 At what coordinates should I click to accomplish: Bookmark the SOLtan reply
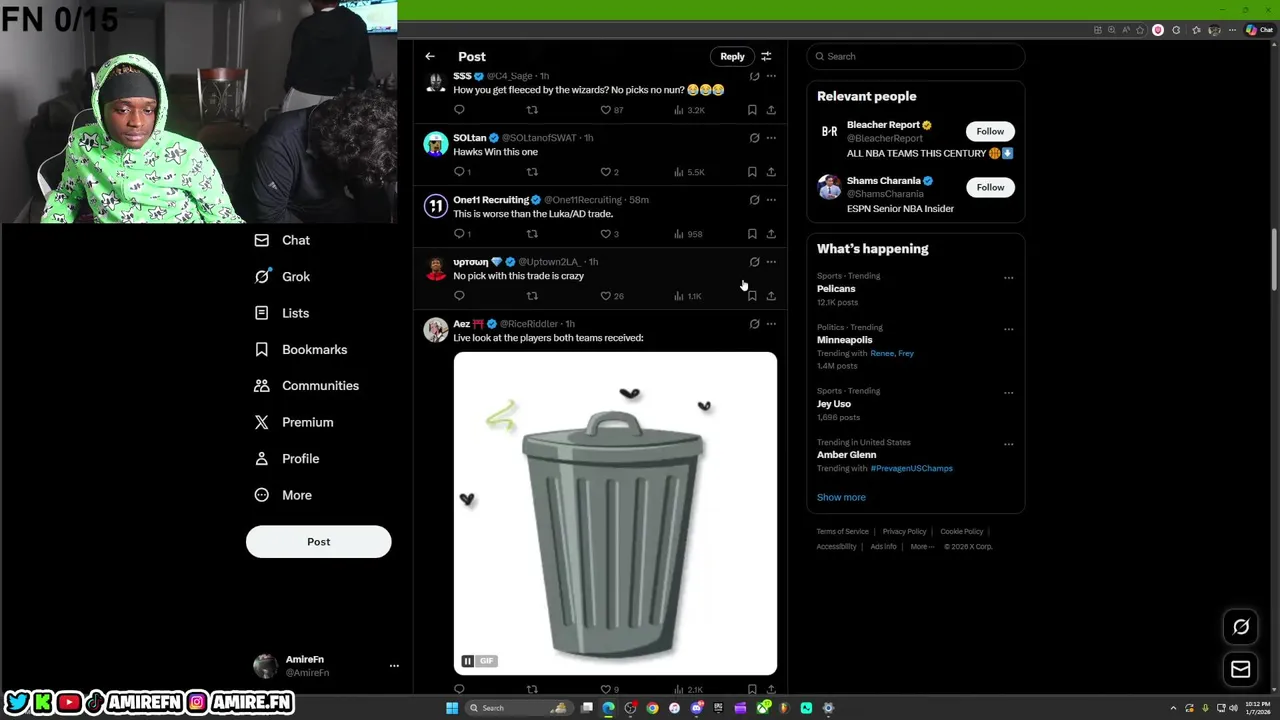coord(752,172)
